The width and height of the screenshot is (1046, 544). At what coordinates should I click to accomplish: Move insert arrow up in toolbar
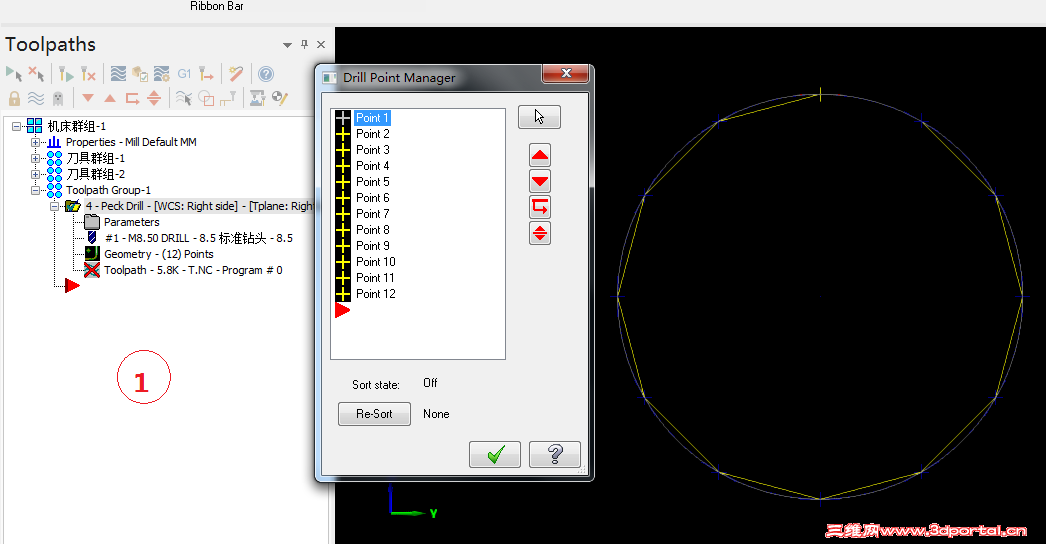click(x=110, y=98)
